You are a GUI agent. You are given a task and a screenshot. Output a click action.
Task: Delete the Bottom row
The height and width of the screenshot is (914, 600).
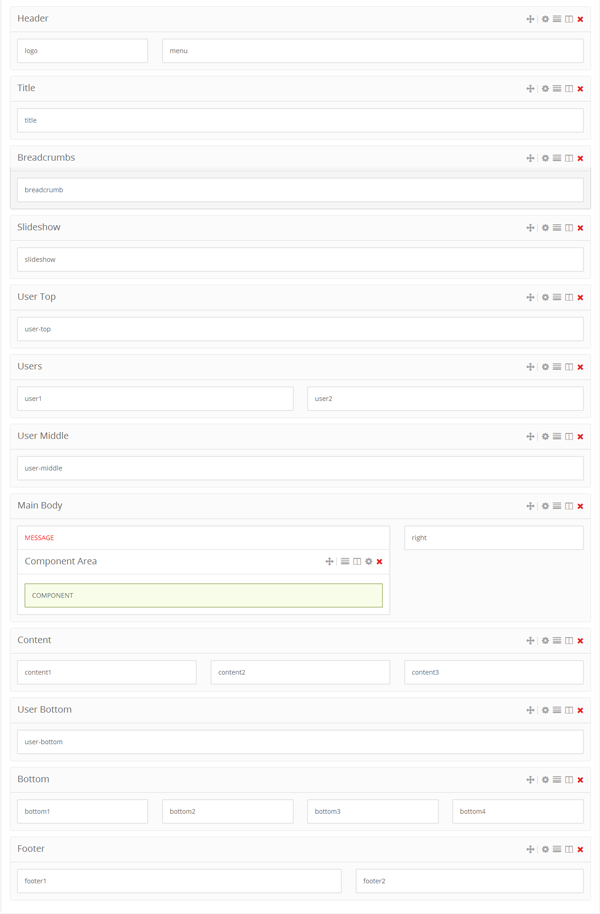[x=580, y=779]
